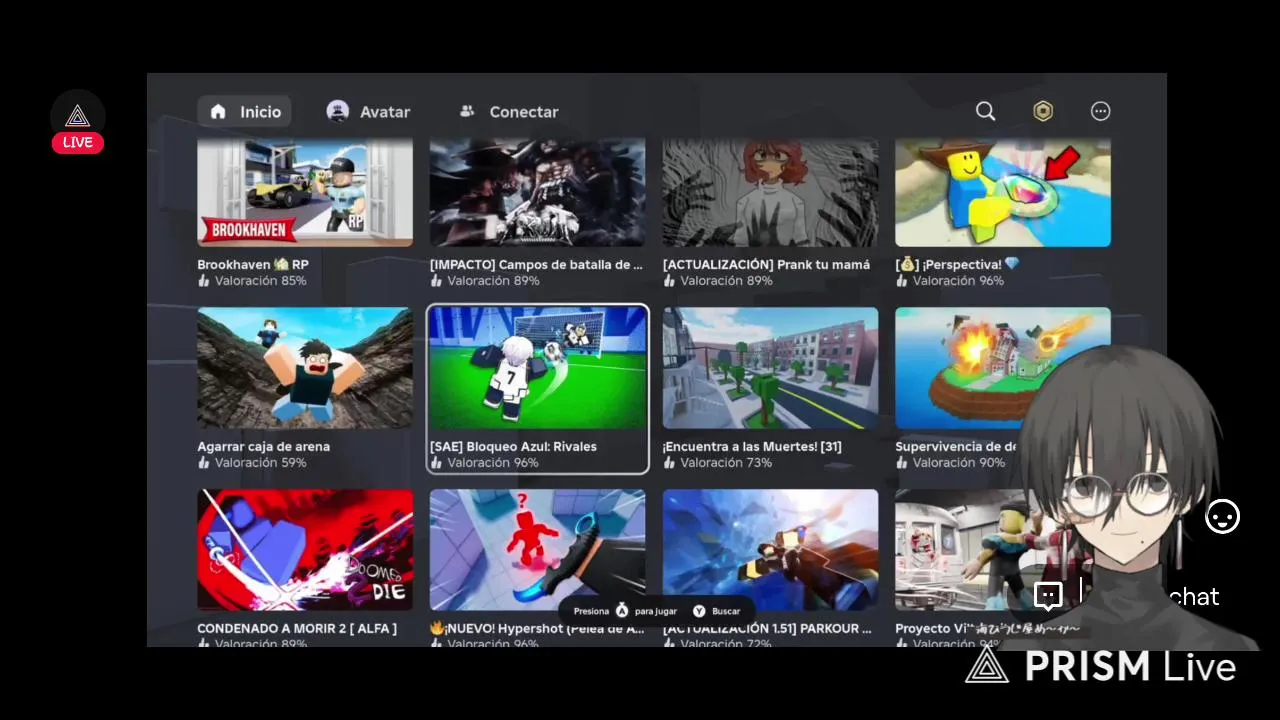This screenshot has width=1280, height=720.
Task: Open the Inicio tab
Action: click(x=244, y=112)
